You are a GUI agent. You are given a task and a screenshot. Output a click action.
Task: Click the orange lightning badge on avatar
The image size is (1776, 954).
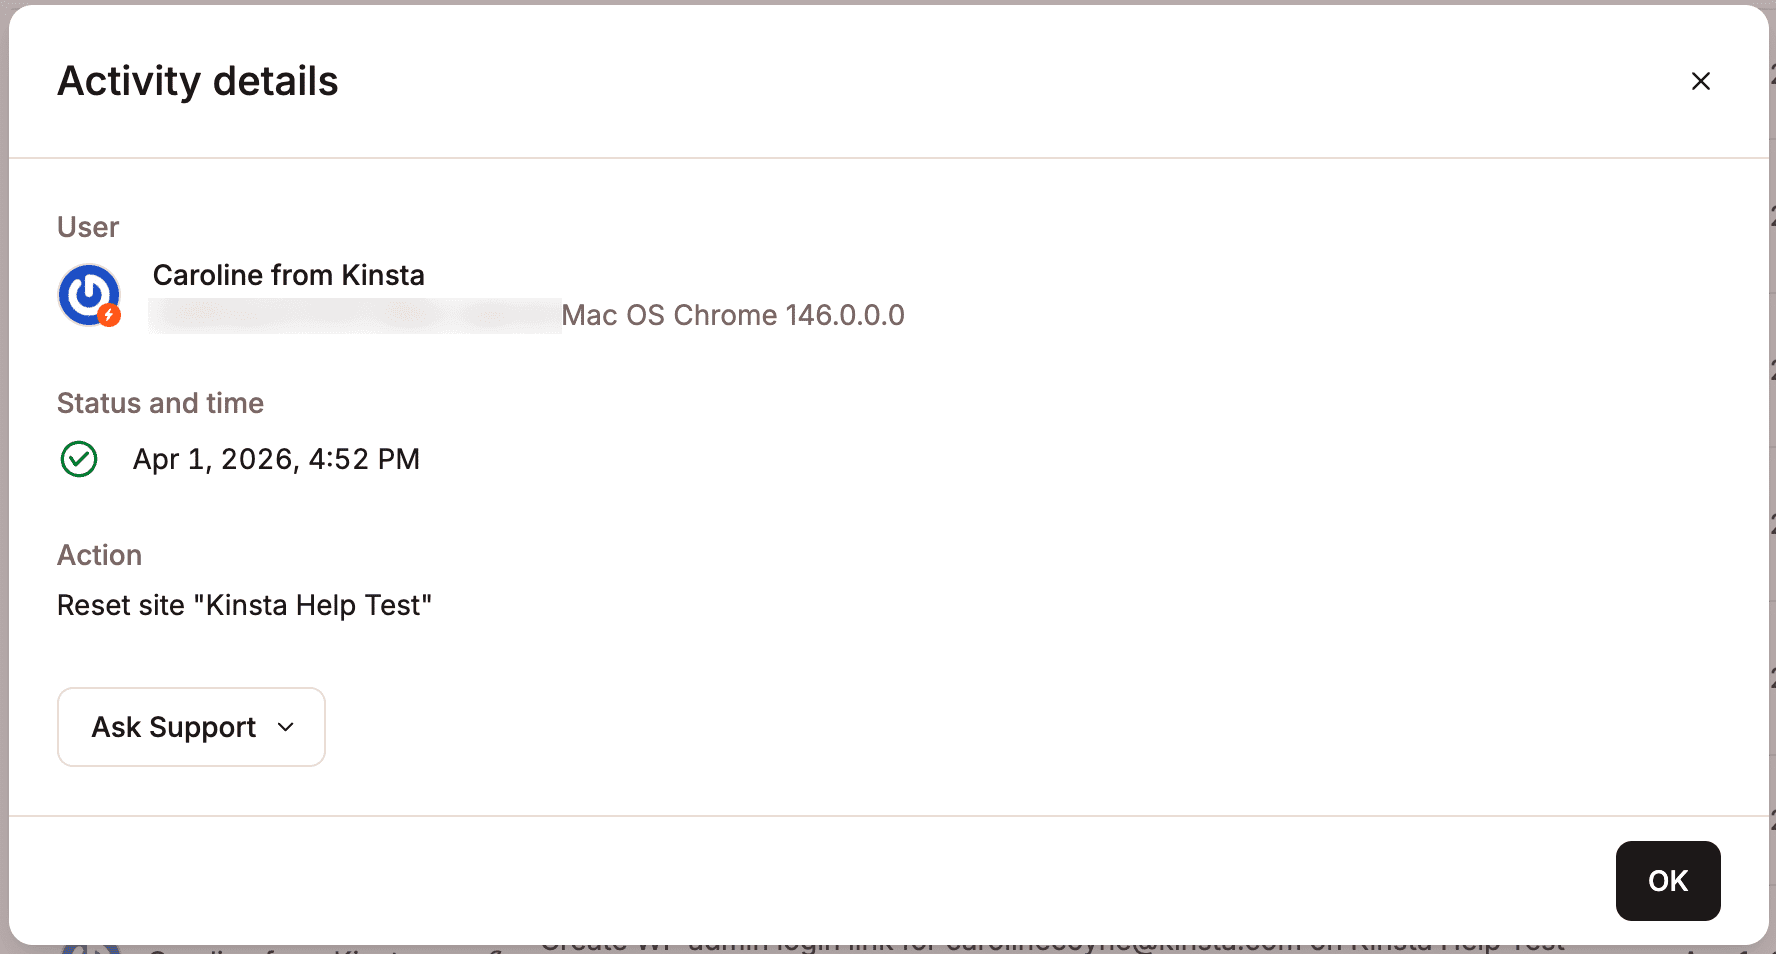[x=110, y=316]
